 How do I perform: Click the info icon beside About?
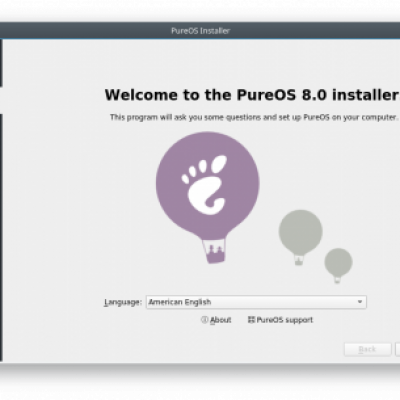point(204,320)
